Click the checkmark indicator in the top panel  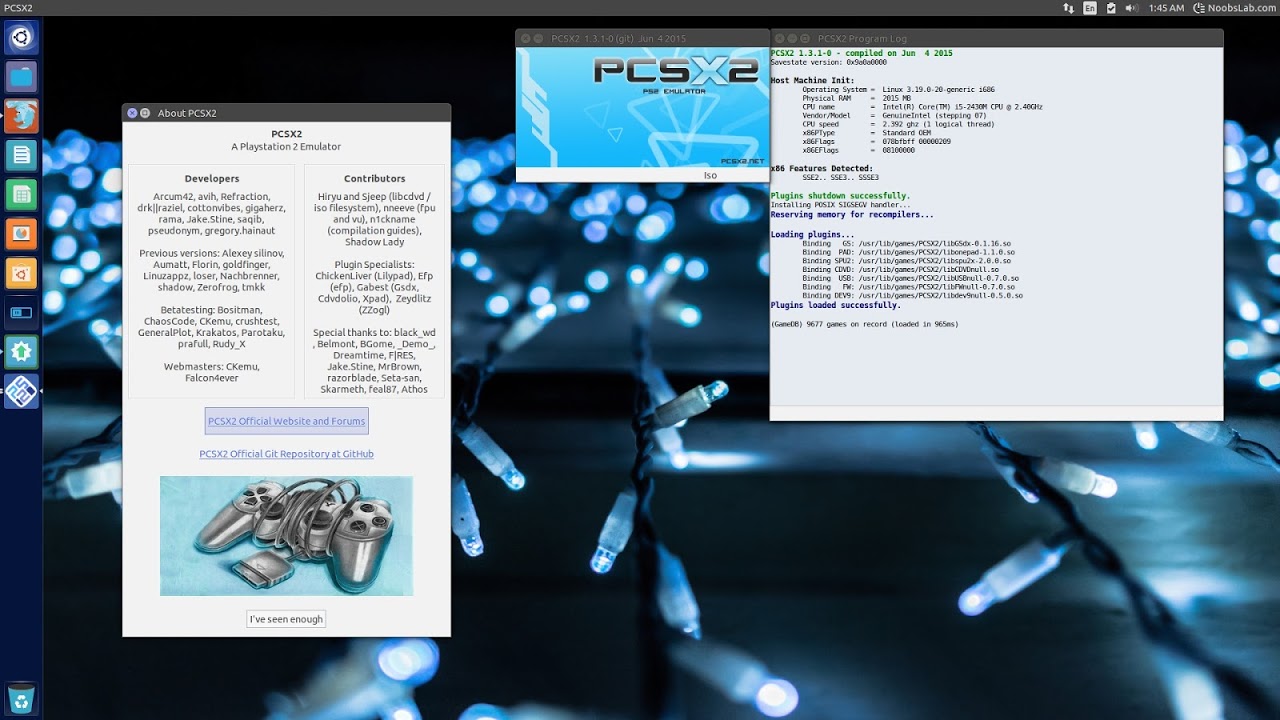pos(1112,8)
